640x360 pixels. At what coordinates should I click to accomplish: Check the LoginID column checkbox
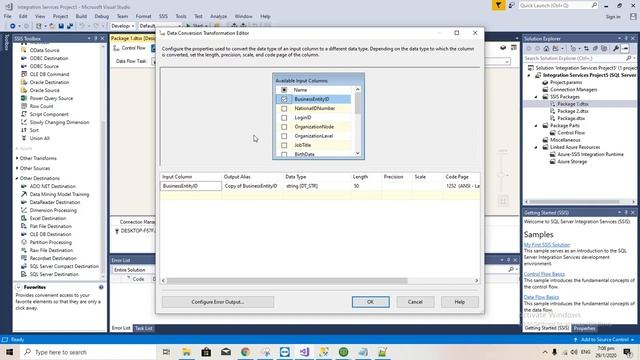point(284,118)
